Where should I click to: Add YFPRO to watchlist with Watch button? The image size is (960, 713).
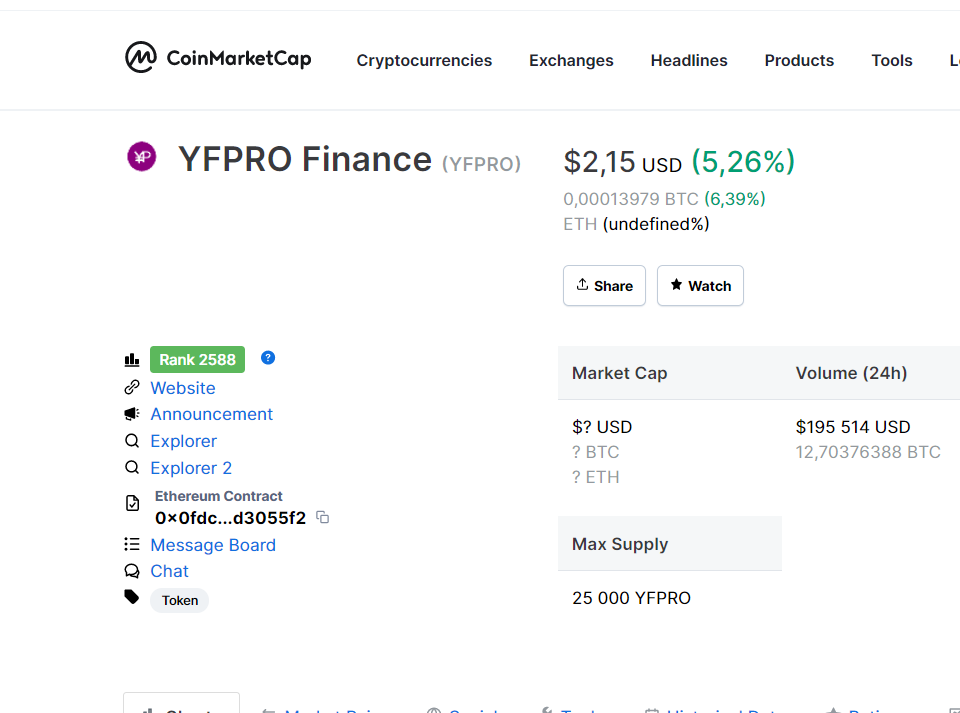tap(700, 286)
